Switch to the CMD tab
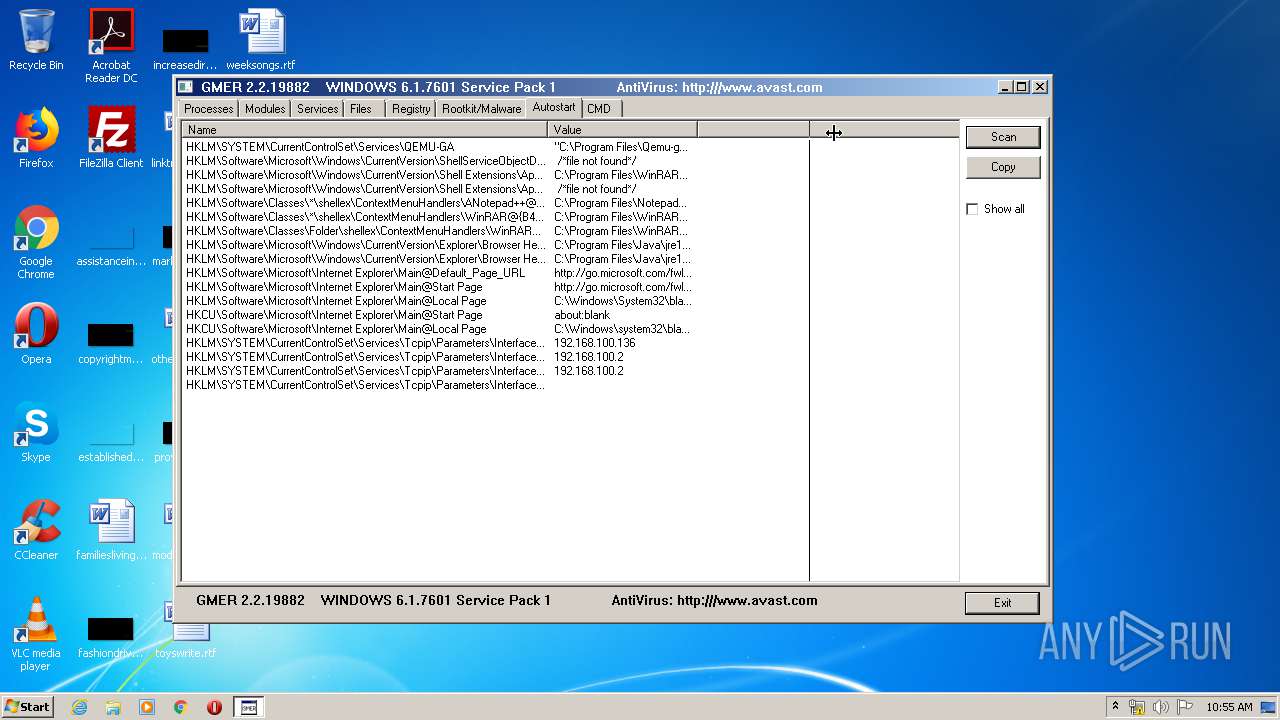The width and height of the screenshot is (1280, 720). (x=599, y=108)
